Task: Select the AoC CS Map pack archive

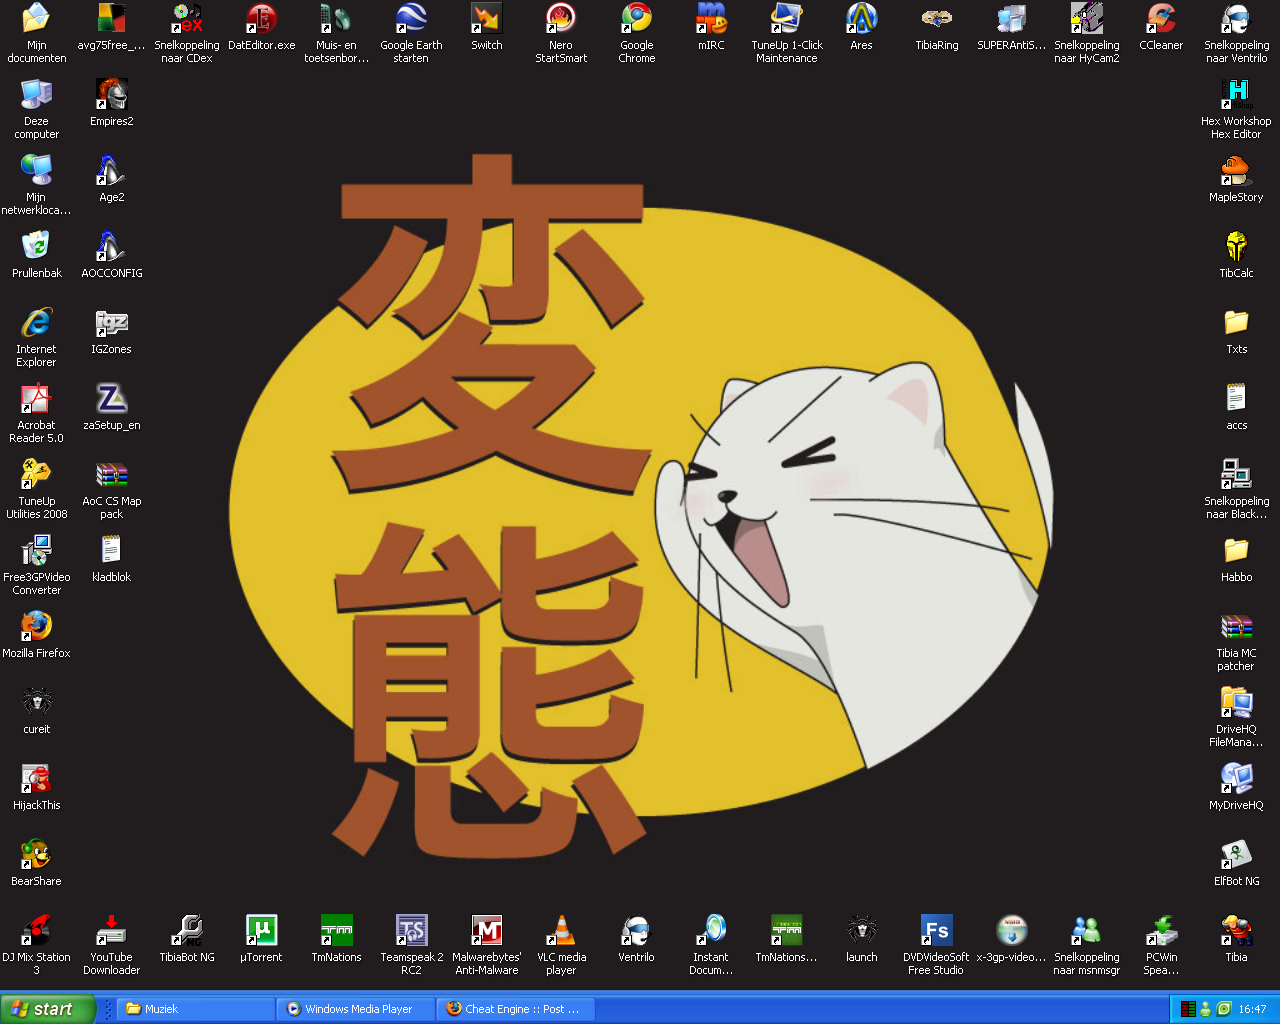Action: (111, 474)
